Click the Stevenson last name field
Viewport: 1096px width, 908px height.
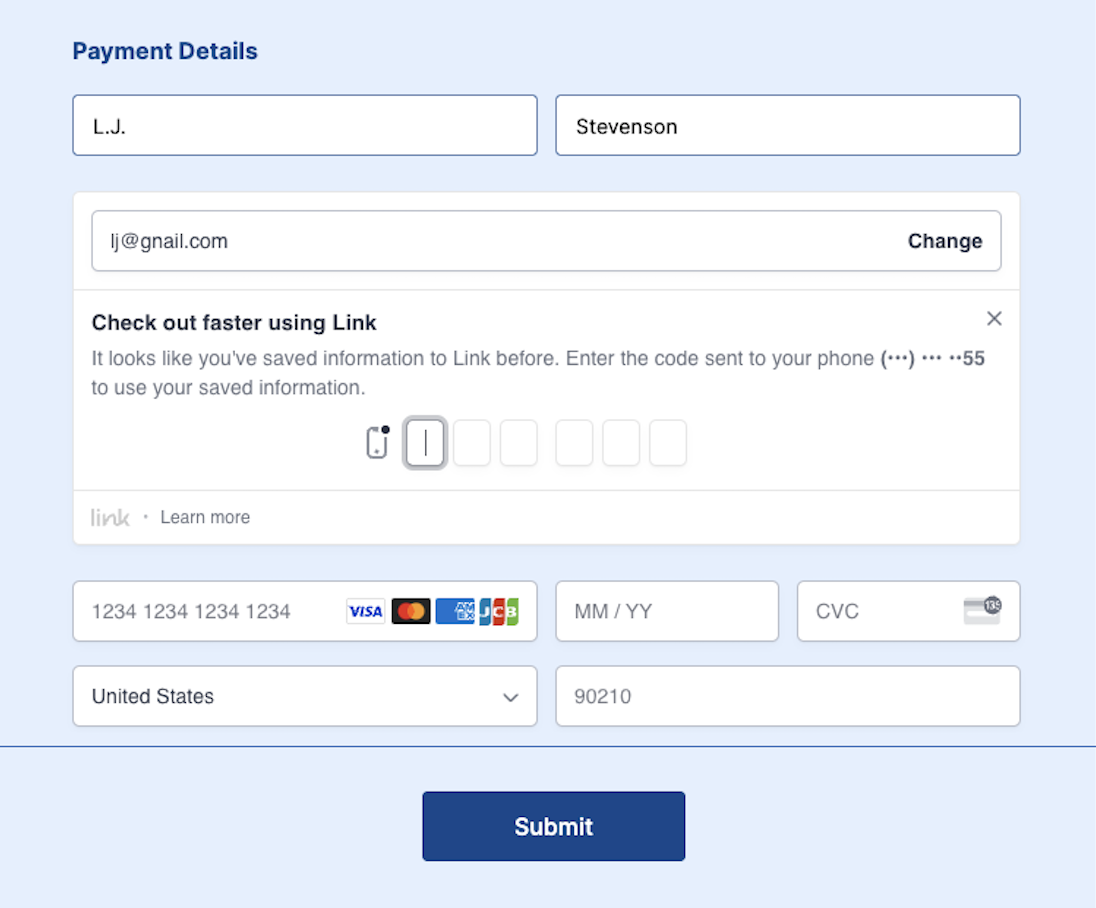click(787, 126)
